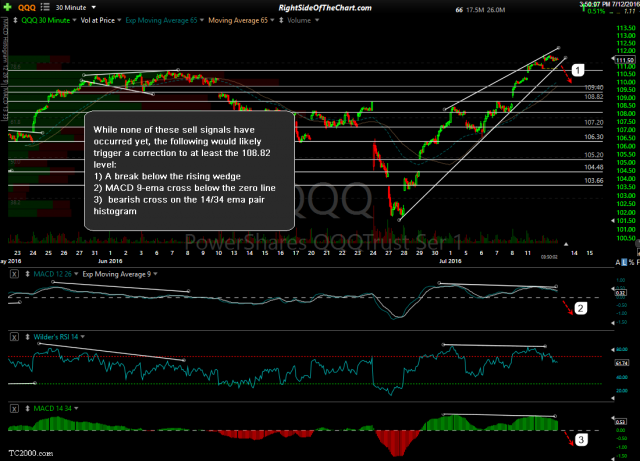Toggle the A arithmetic scale button
Viewport: 640px width, 461px height.
[x=618, y=262]
